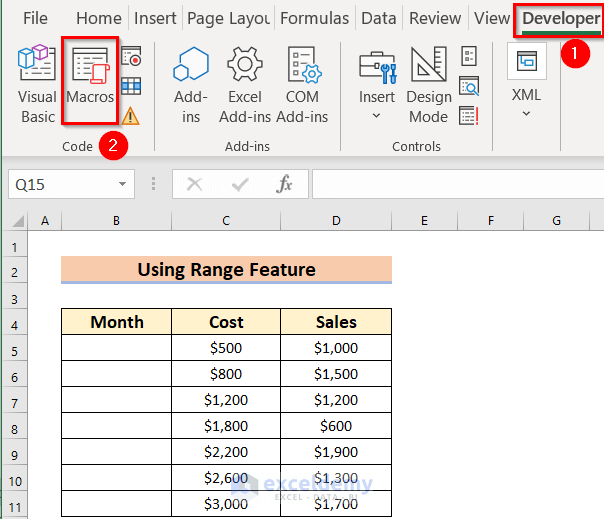Open the Page Layout tab

click(x=228, y=18)
